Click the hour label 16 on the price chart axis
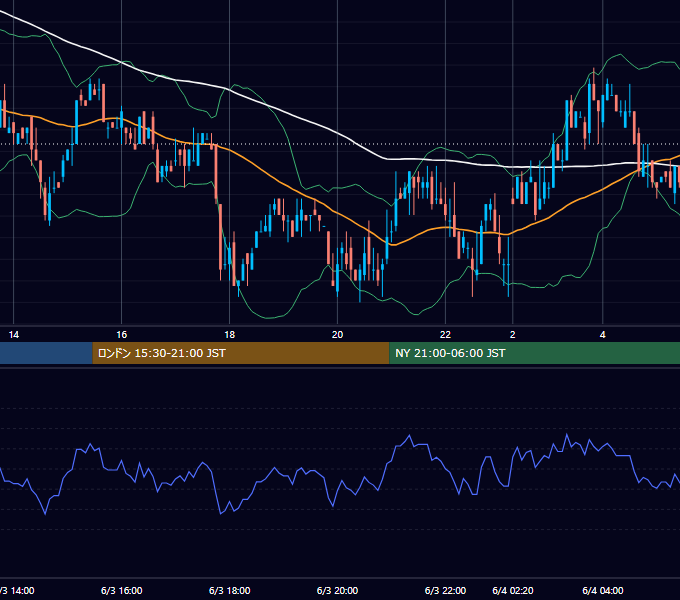The height and width of the screenshot is (600, 680). [122, 335]
